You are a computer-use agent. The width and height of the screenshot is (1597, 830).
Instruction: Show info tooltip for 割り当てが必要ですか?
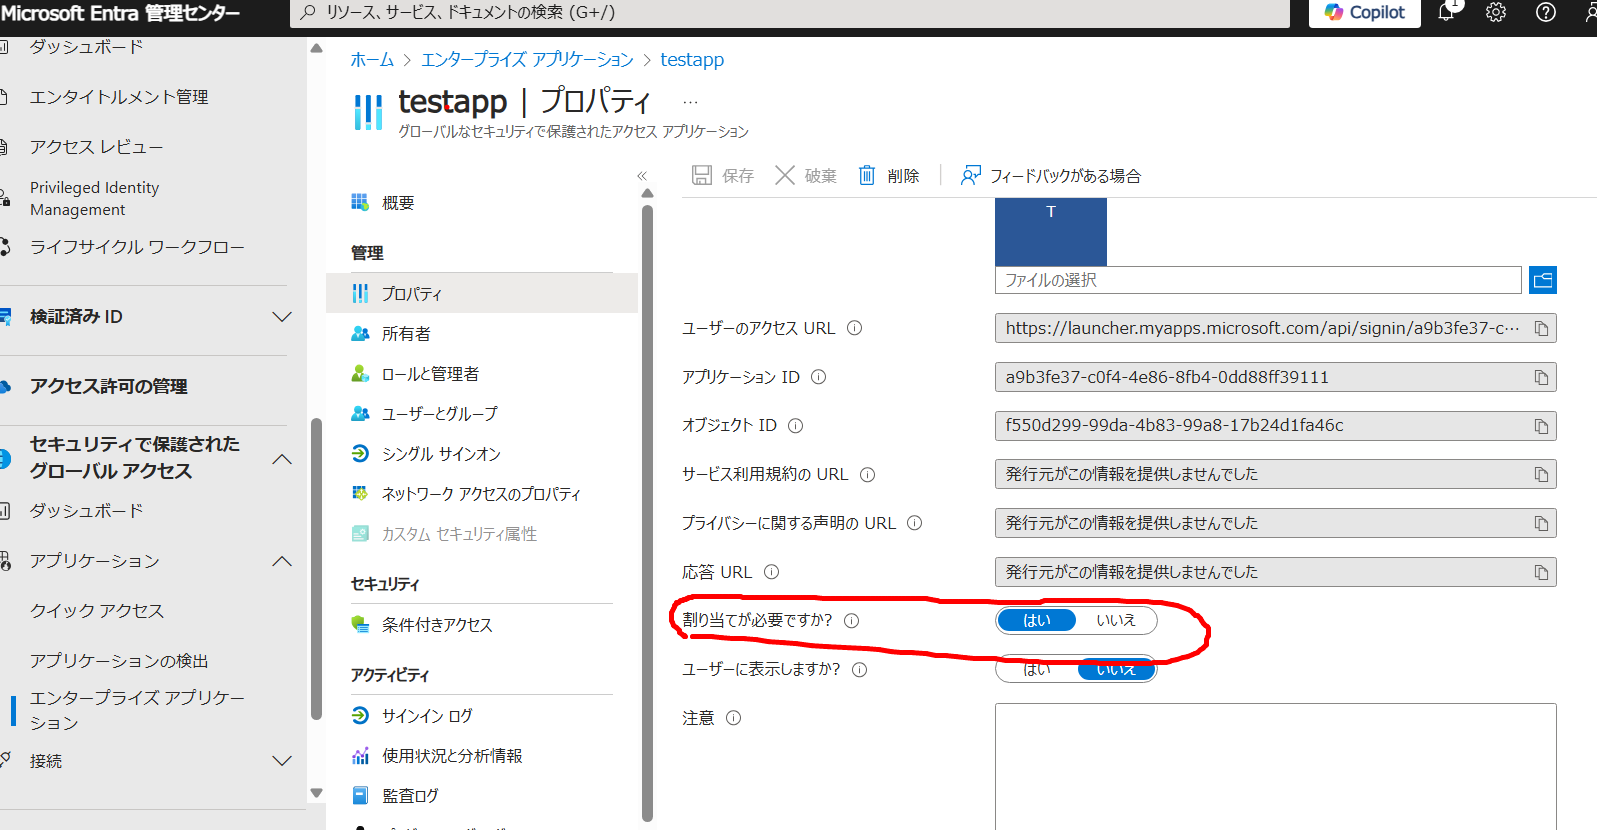click(852, 621)
